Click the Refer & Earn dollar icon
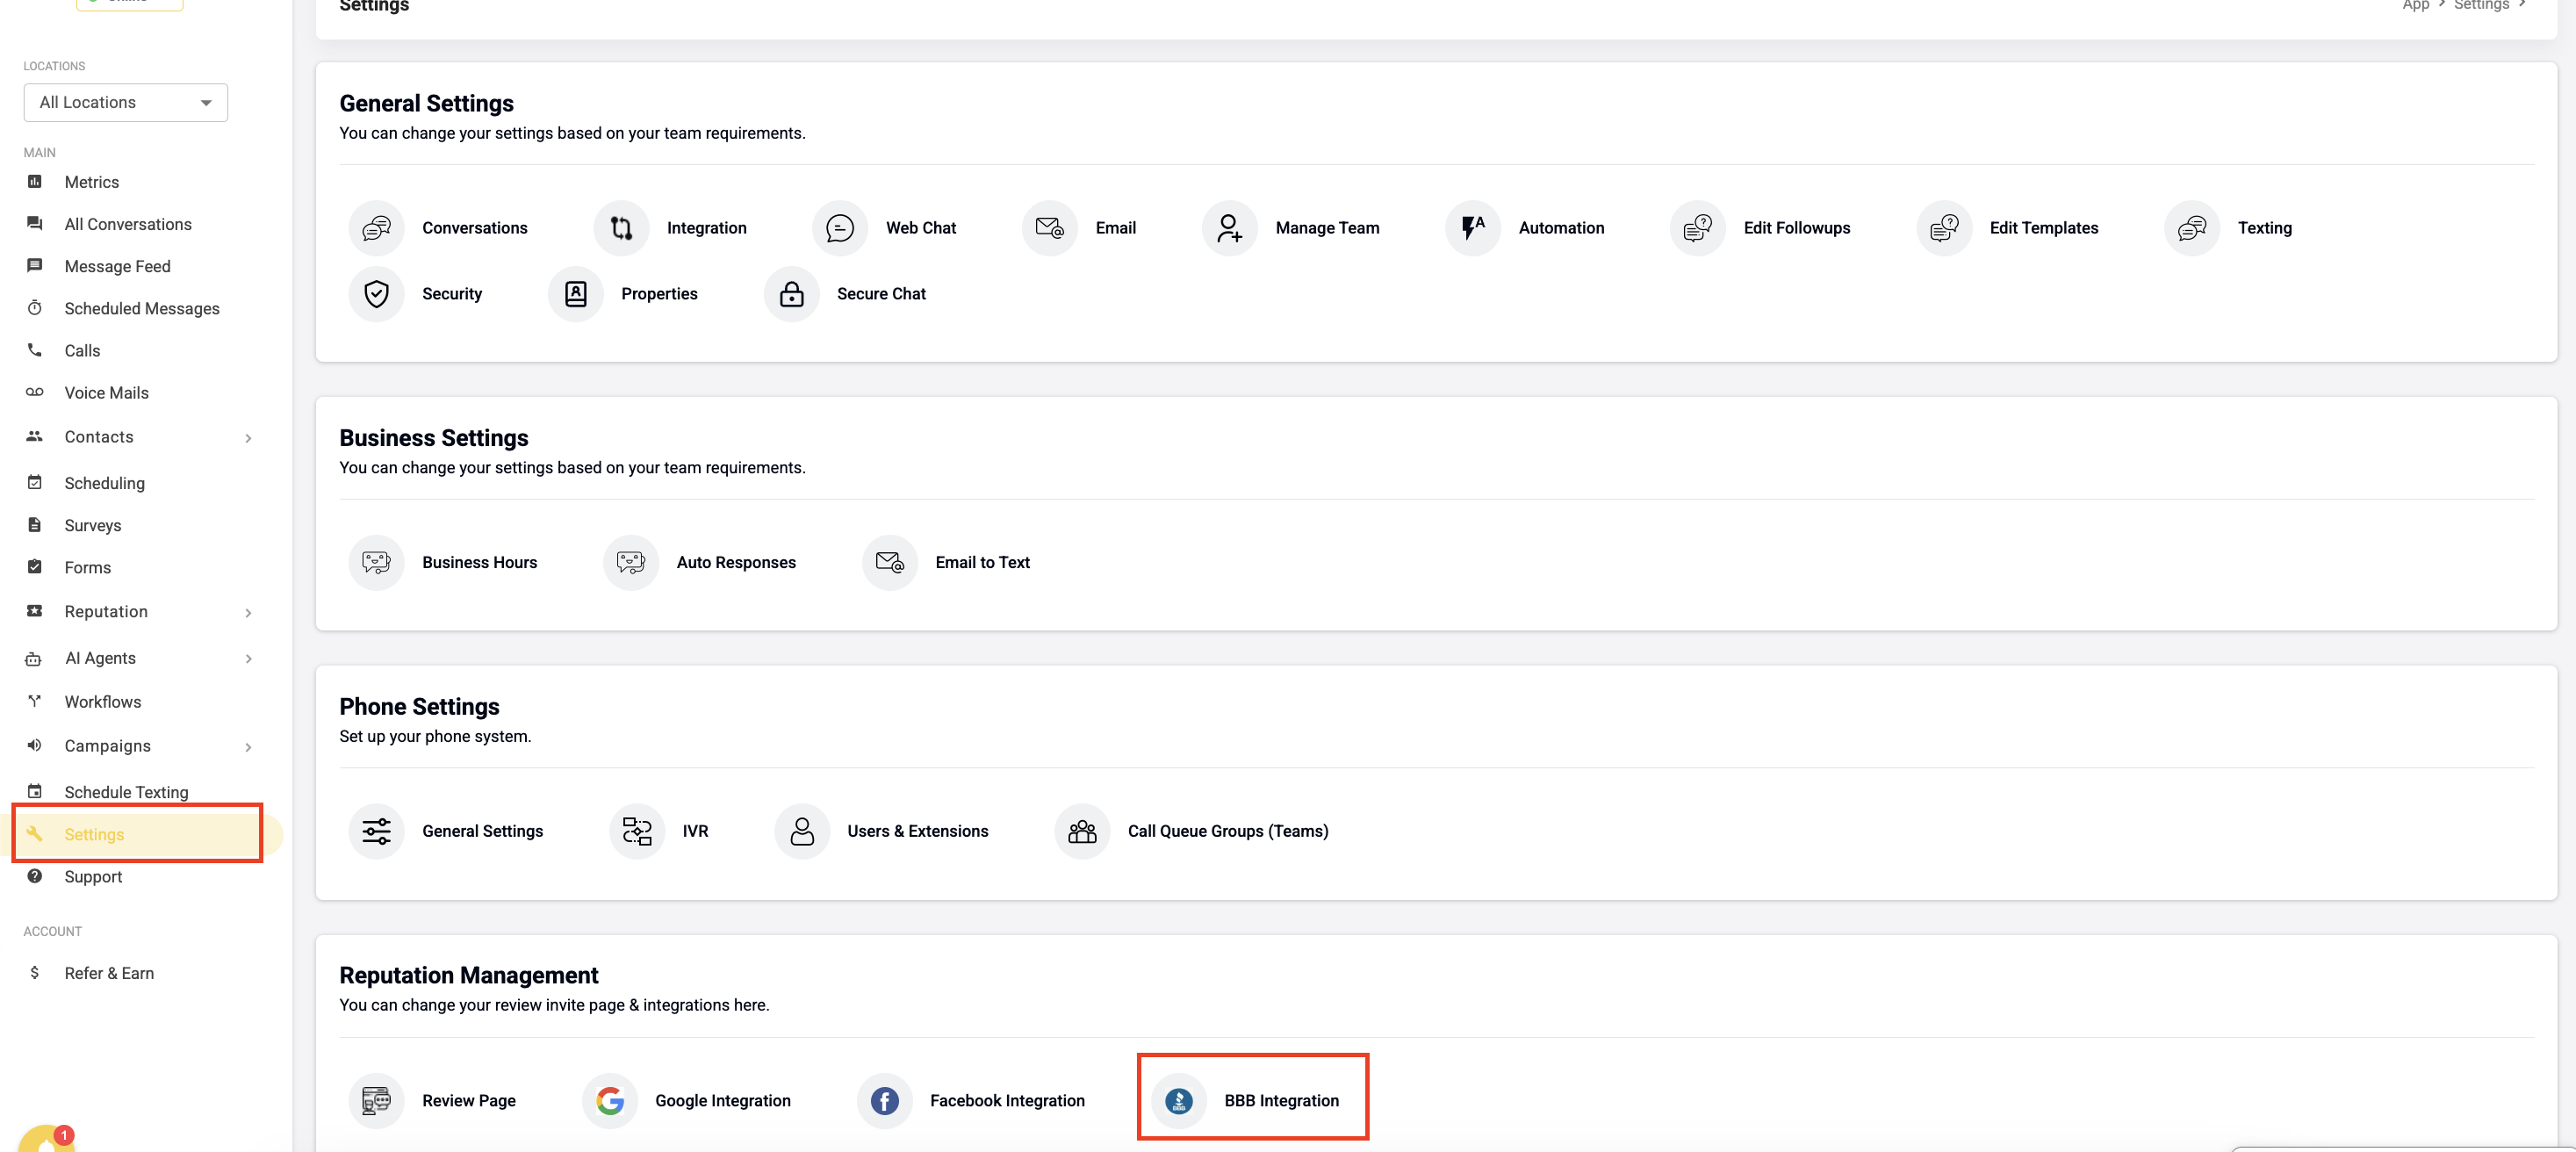Screen dimensions: 2576x1152 coord(34,973)
